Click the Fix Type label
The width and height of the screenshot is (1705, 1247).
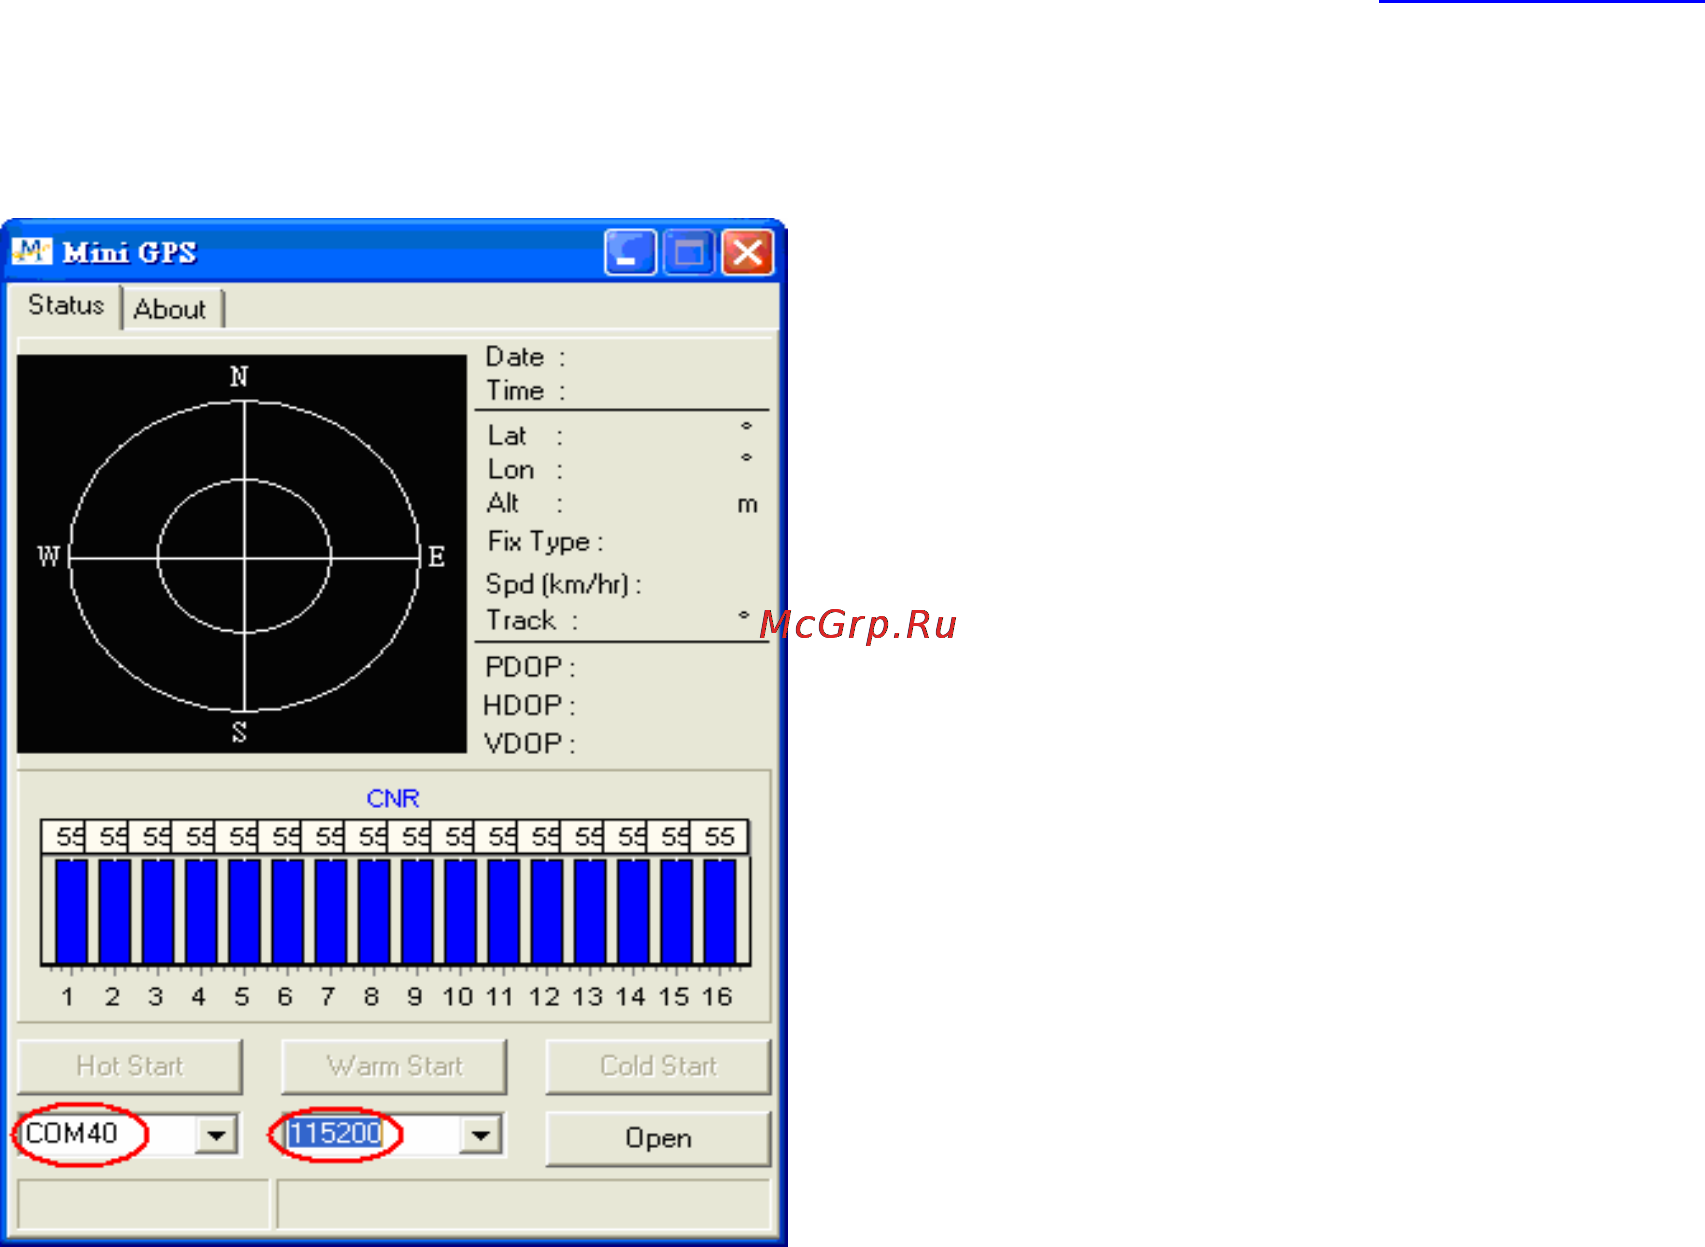coord(545,542)
